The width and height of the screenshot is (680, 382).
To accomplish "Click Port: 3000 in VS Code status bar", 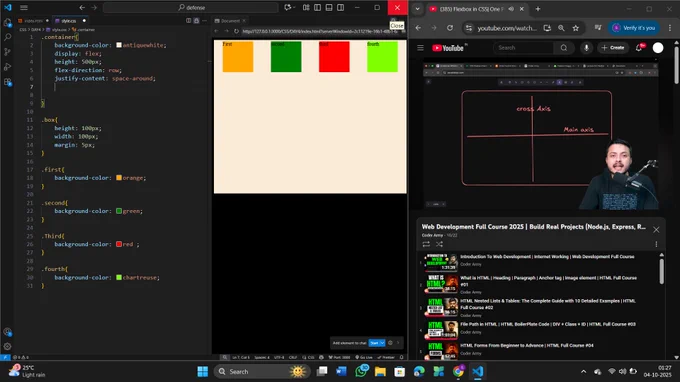I will (x=339, y=357).
